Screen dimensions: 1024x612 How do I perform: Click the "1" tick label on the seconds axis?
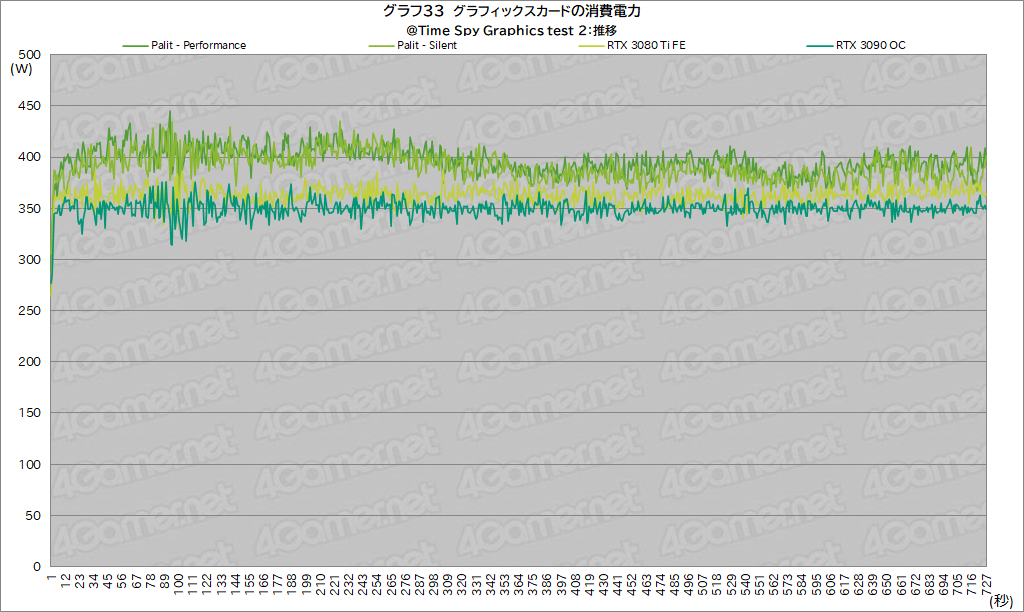[52, 577]
